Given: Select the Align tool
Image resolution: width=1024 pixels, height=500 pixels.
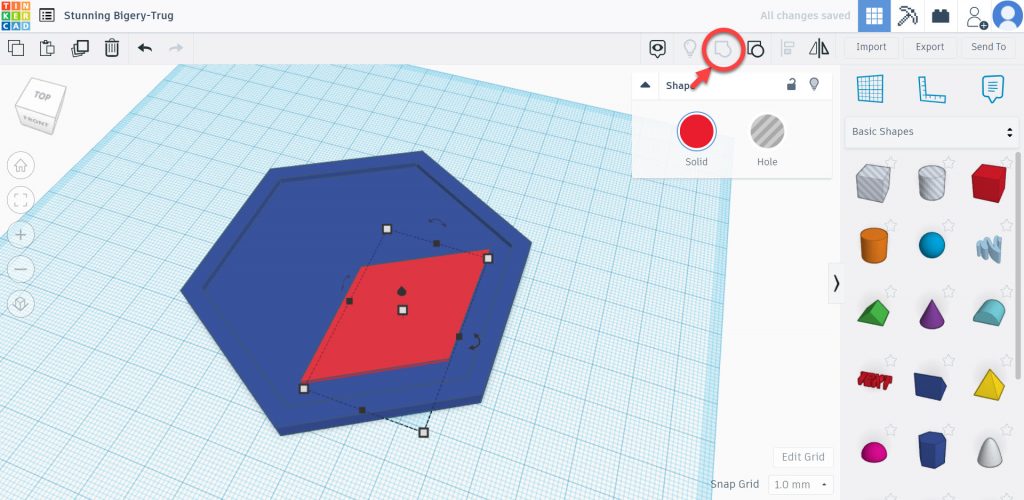Looking at the screenshot, I should click(787, 47).
